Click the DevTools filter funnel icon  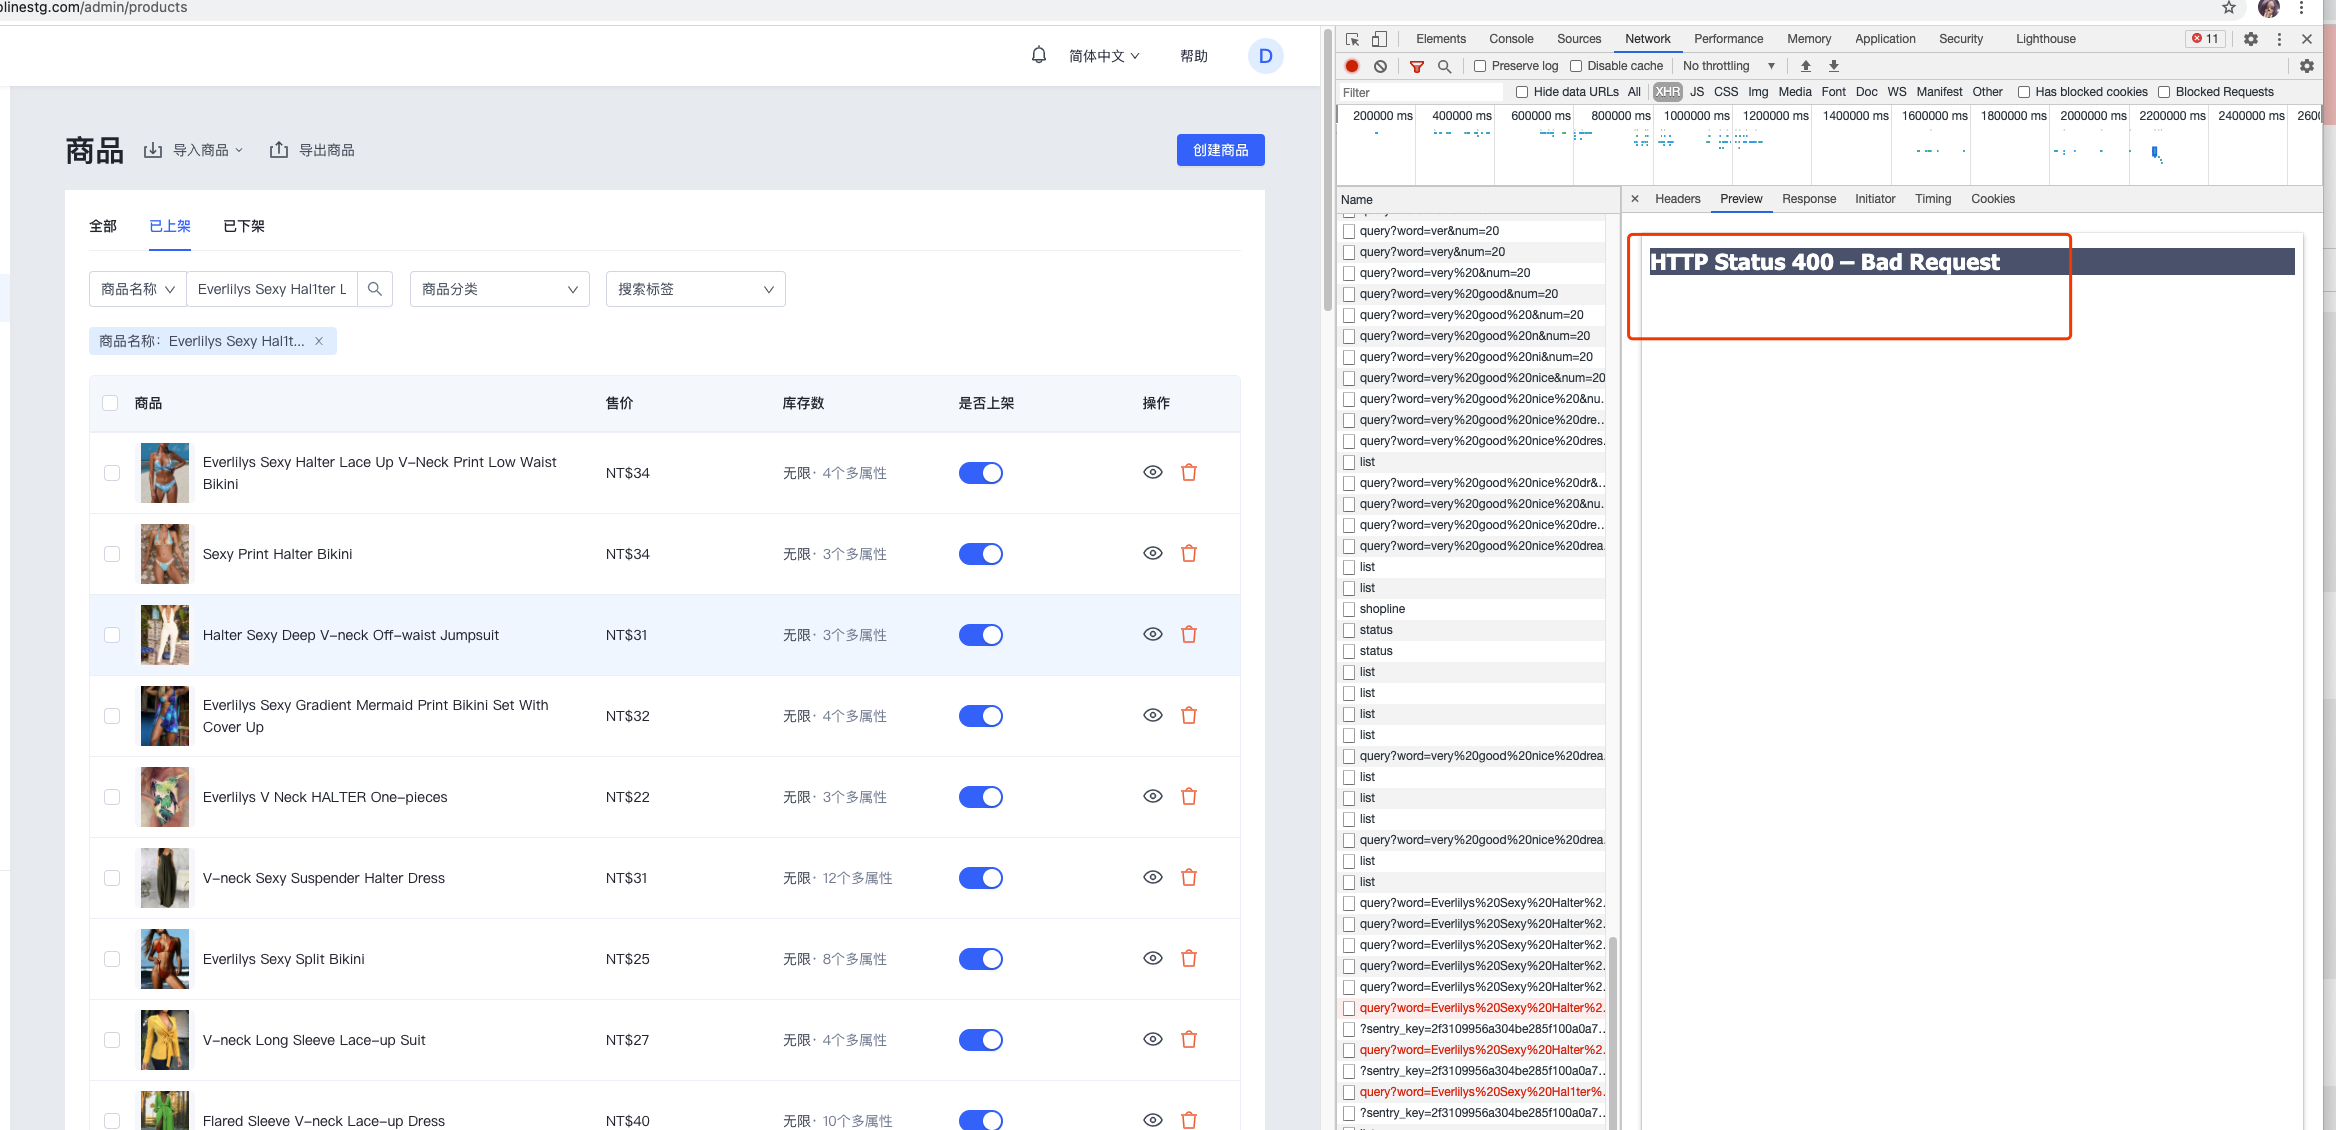pos(1416,66)
